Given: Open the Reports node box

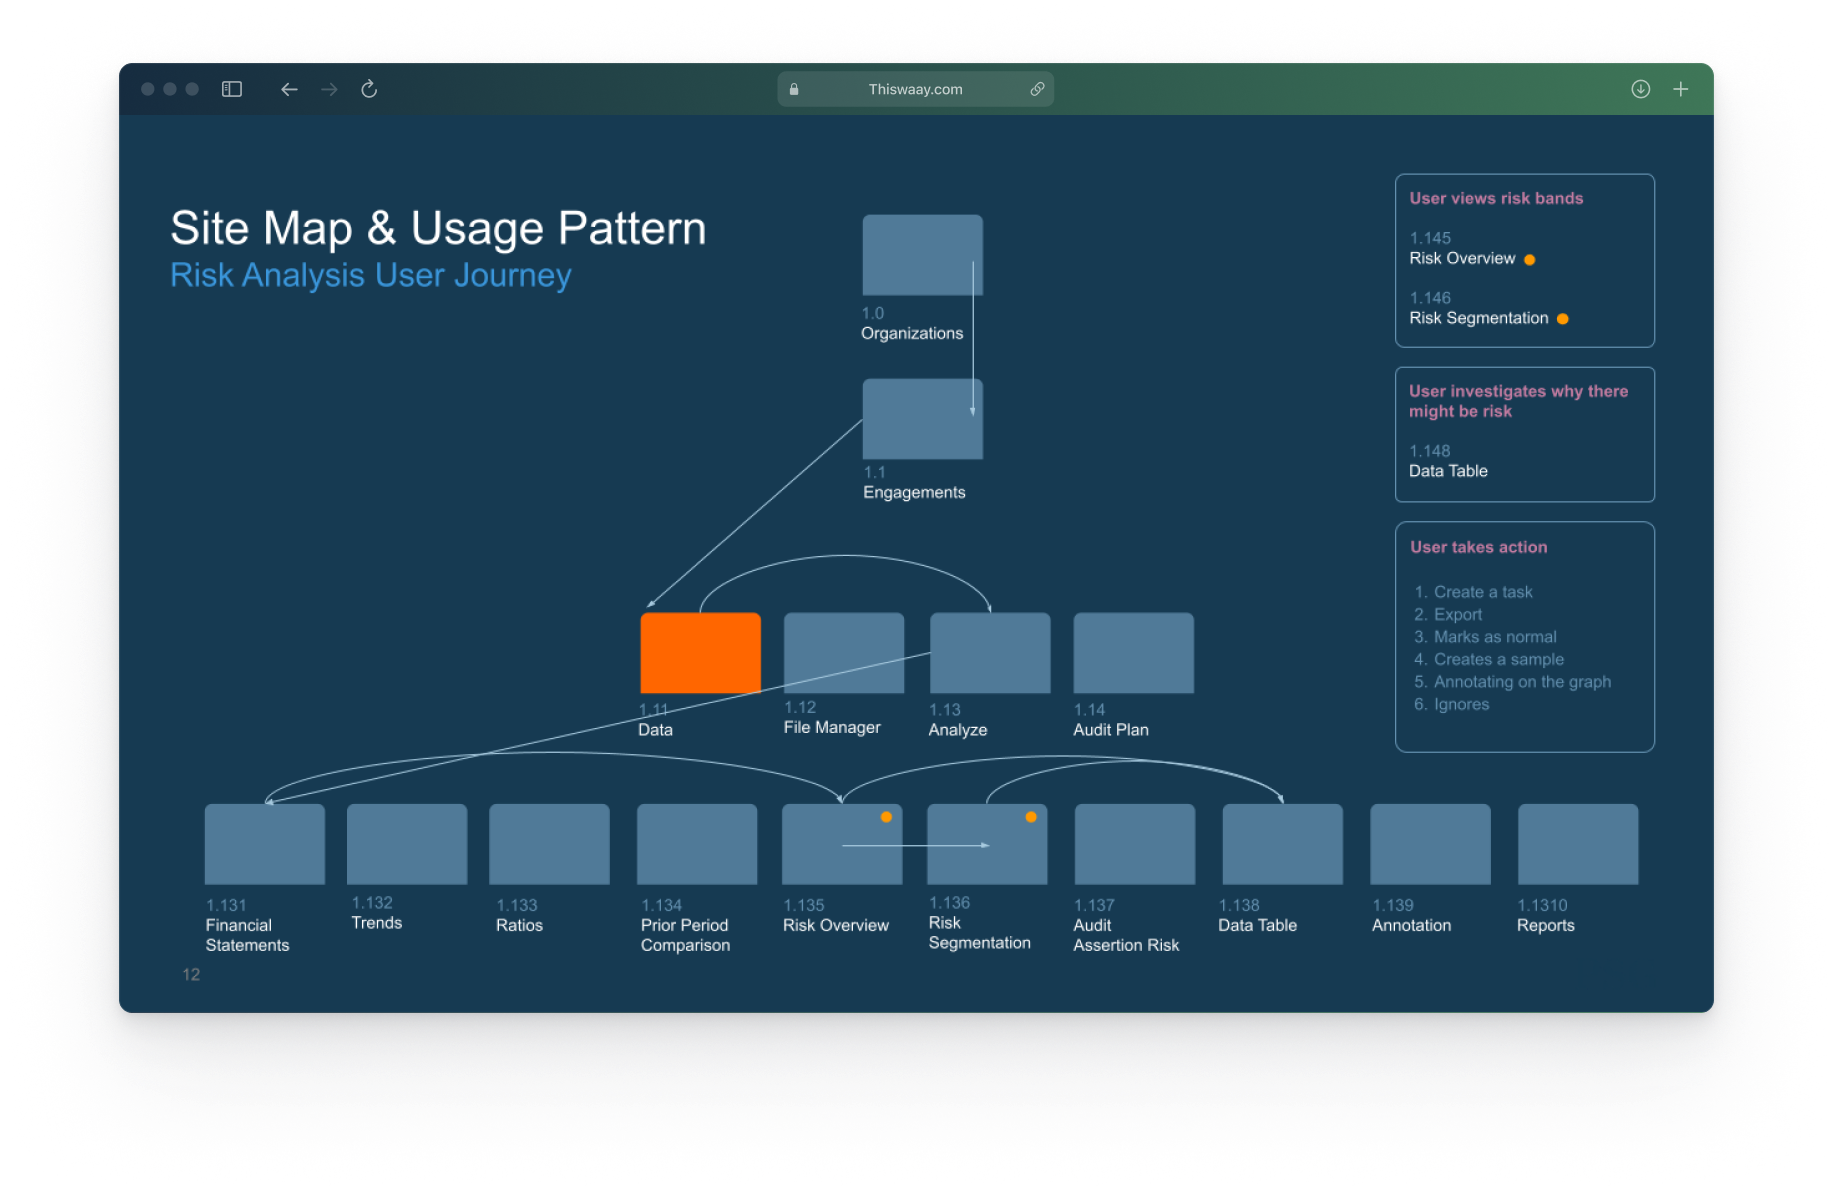Looking at the screenshot, I should (x=1577, y=844).
